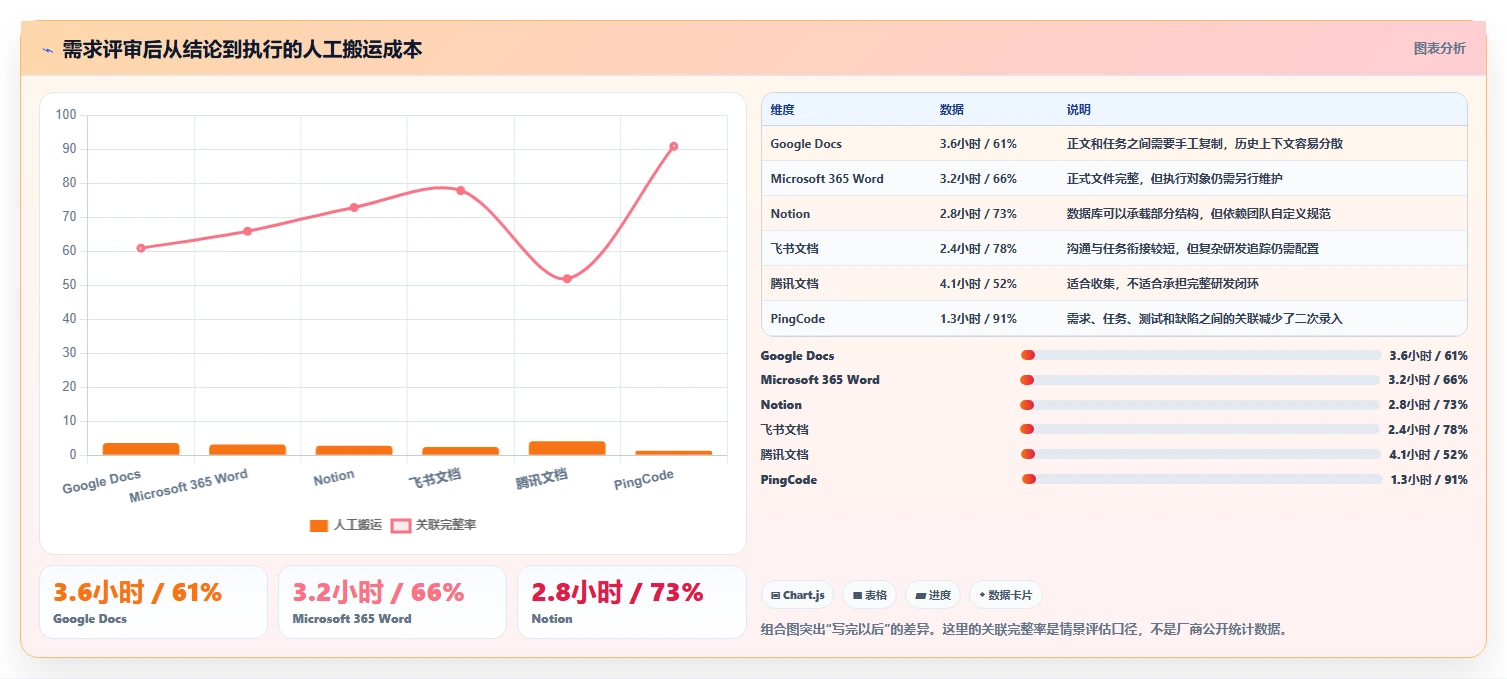Toggle the 人工搬运 legend item under the chart
The width and height of the screenshot is (1507, 679).
(x=346, y=525)
